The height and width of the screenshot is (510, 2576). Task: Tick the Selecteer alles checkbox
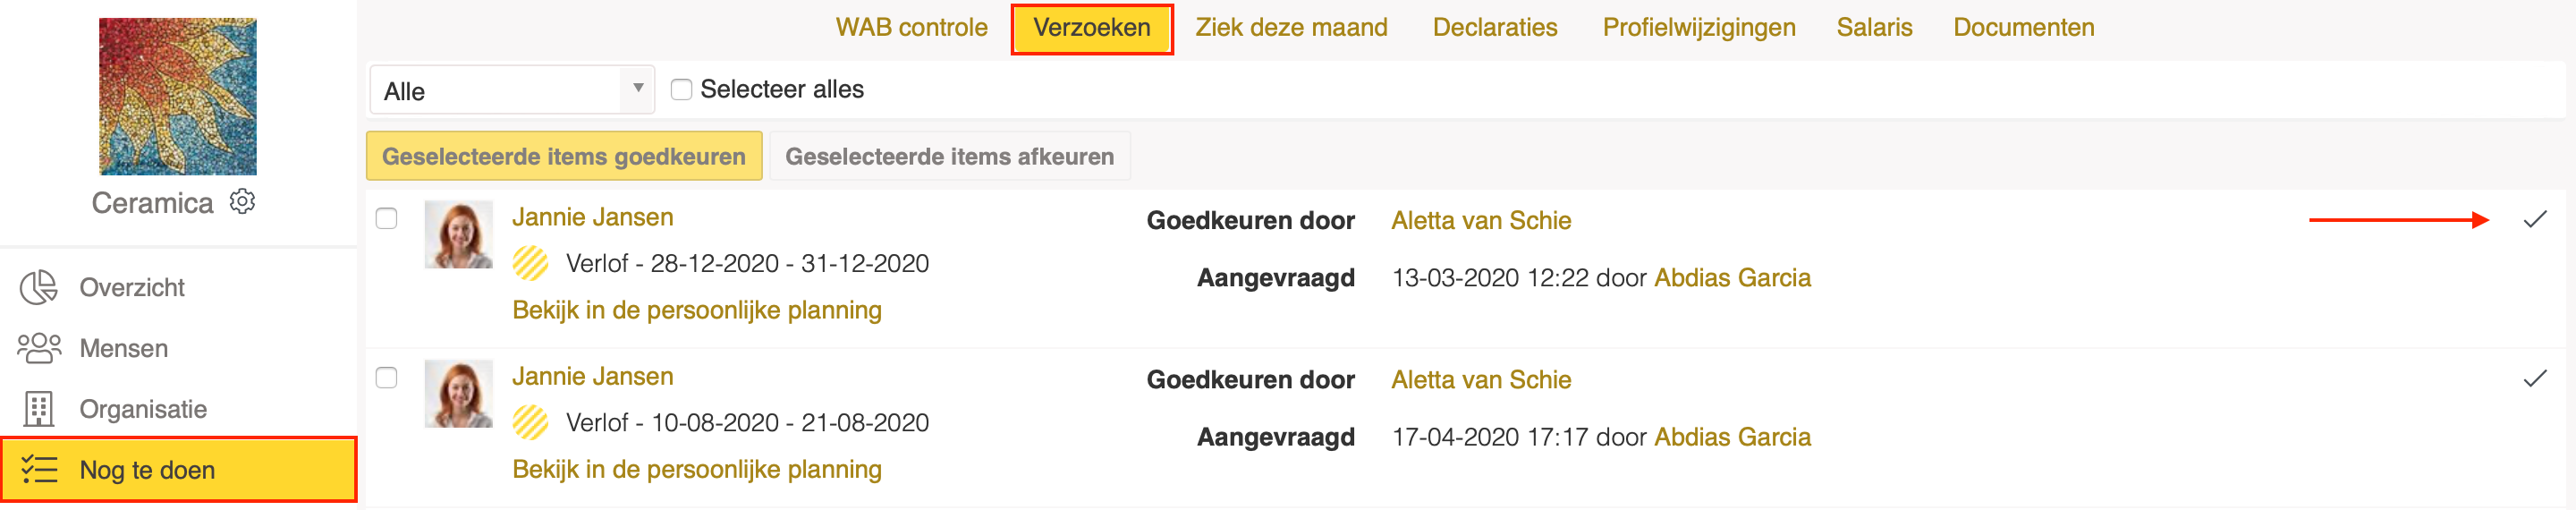tap(681, 90)
